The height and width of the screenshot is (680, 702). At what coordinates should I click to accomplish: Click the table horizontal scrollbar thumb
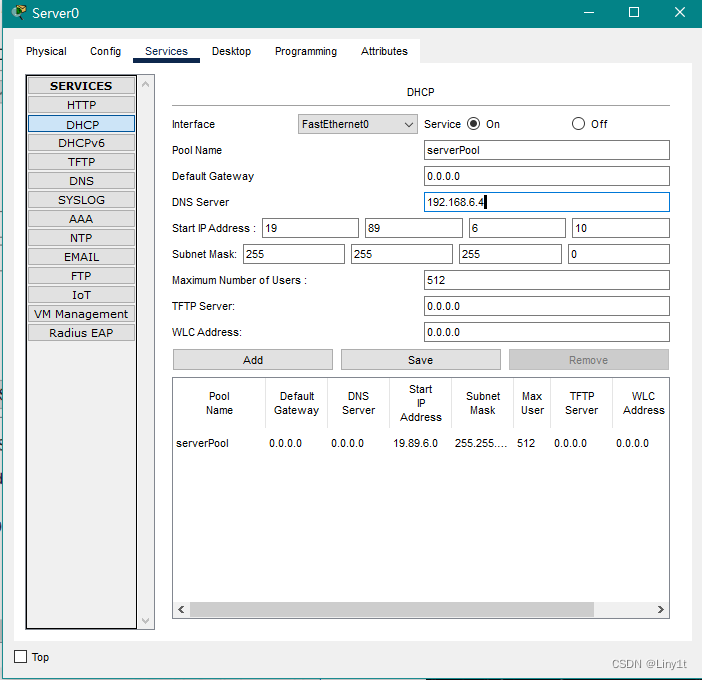coord(392,609)
